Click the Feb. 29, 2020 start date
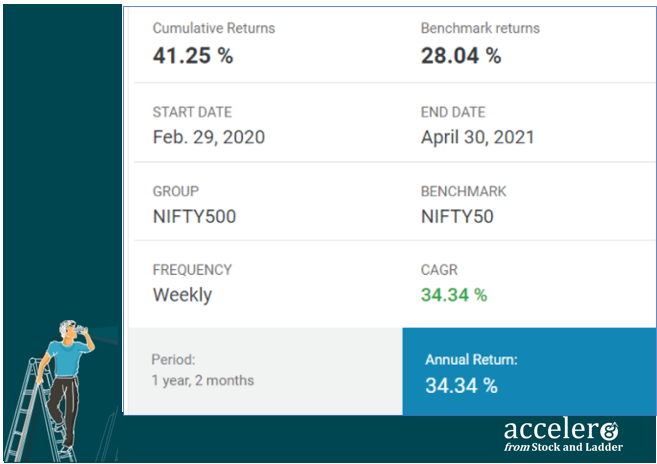 [209, 137]
